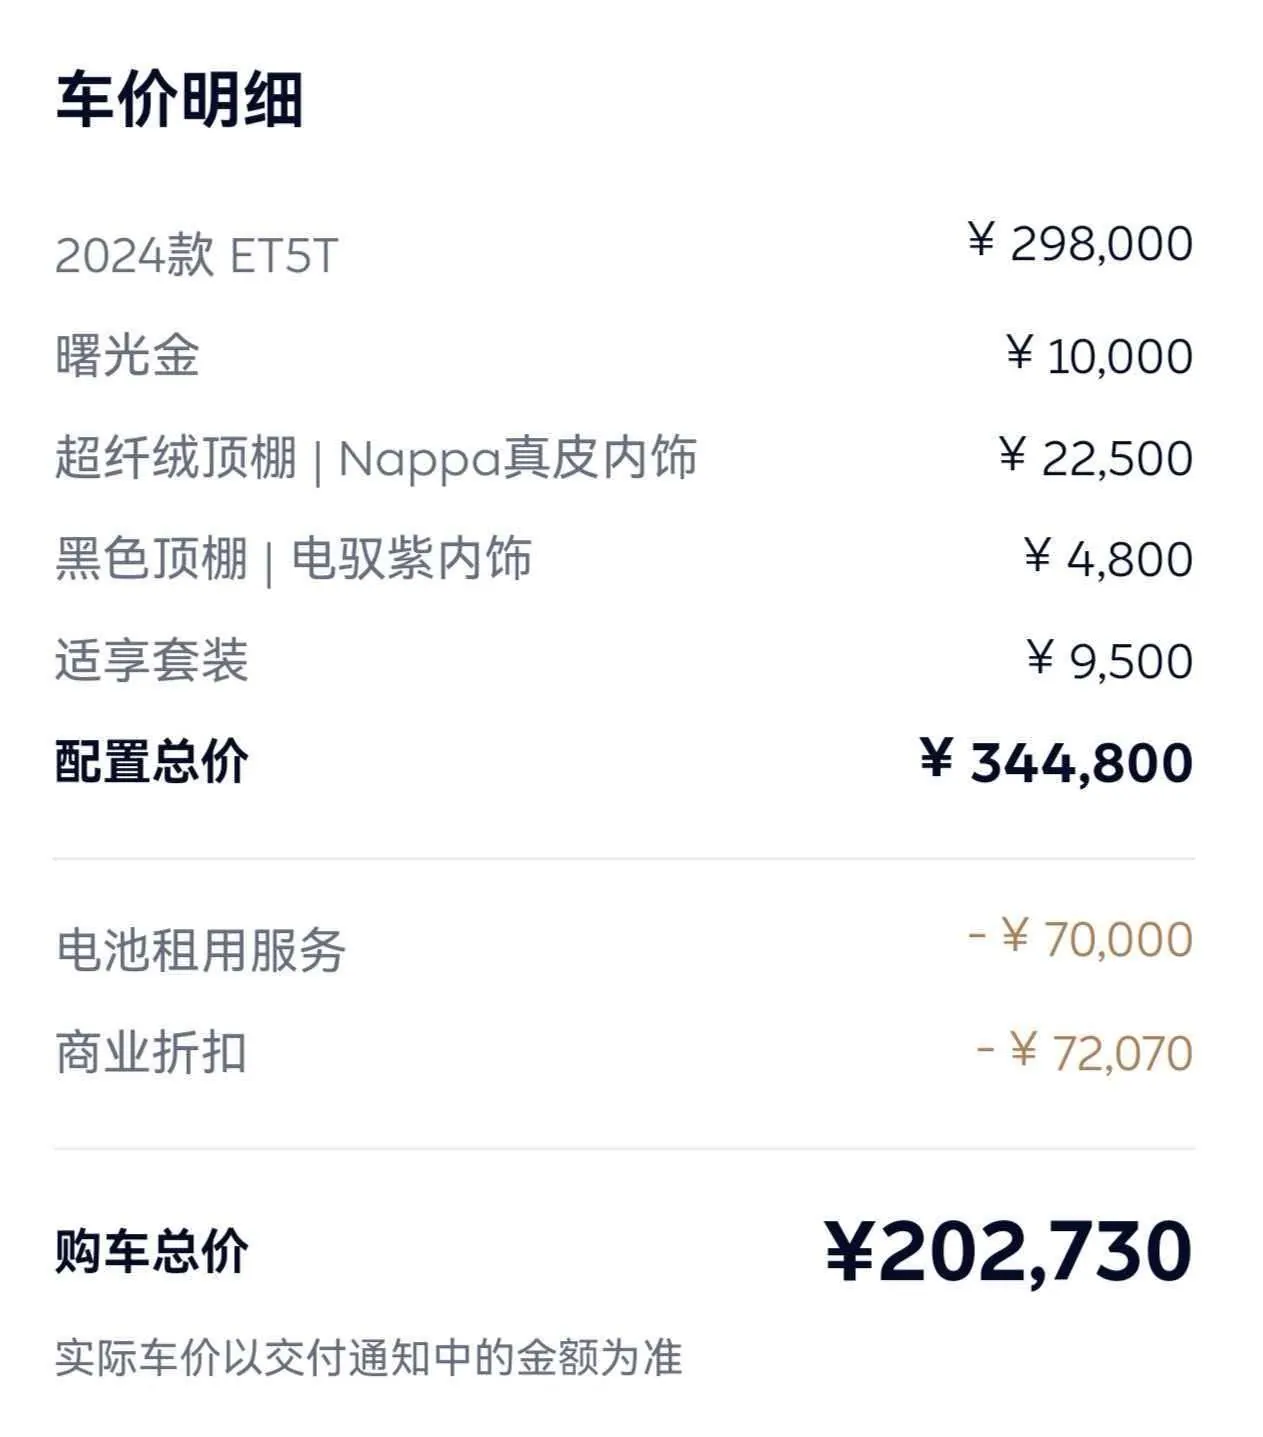Click the ¥ 344,800 configuration total
This screenshot has width=1263, height=1437.
tap(1056, 762)
